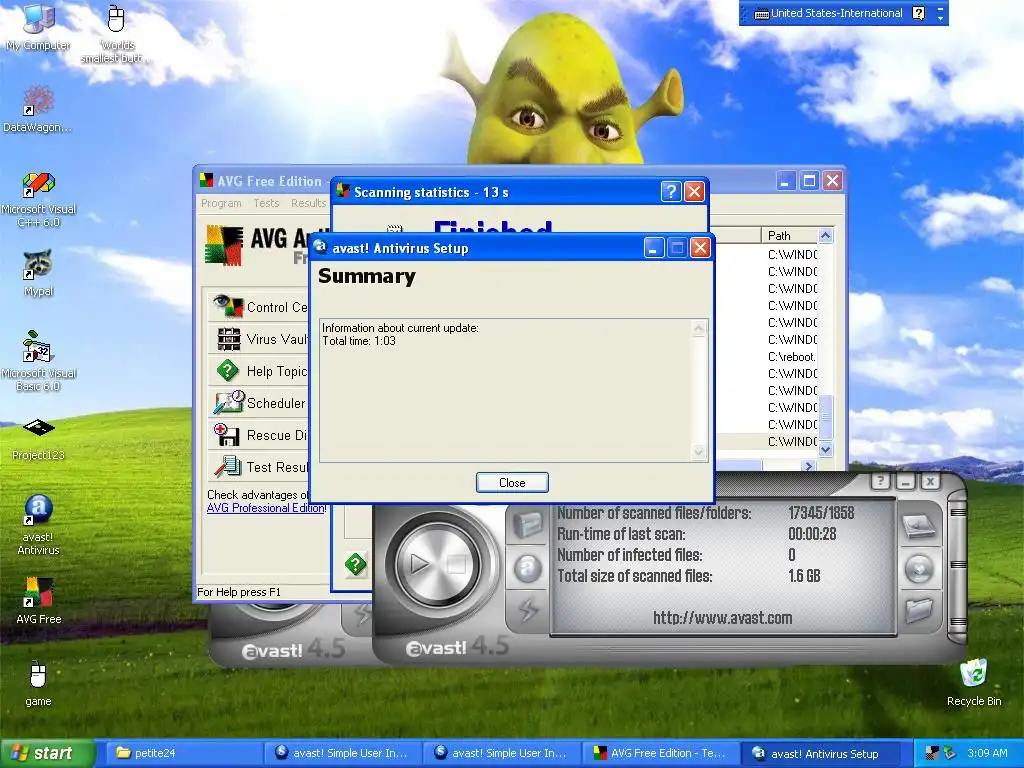Image resolution: width=1024 pixels, height=768 pixels.
Task: Click avast lightning resident protection icon
Action: click(528, 610)
